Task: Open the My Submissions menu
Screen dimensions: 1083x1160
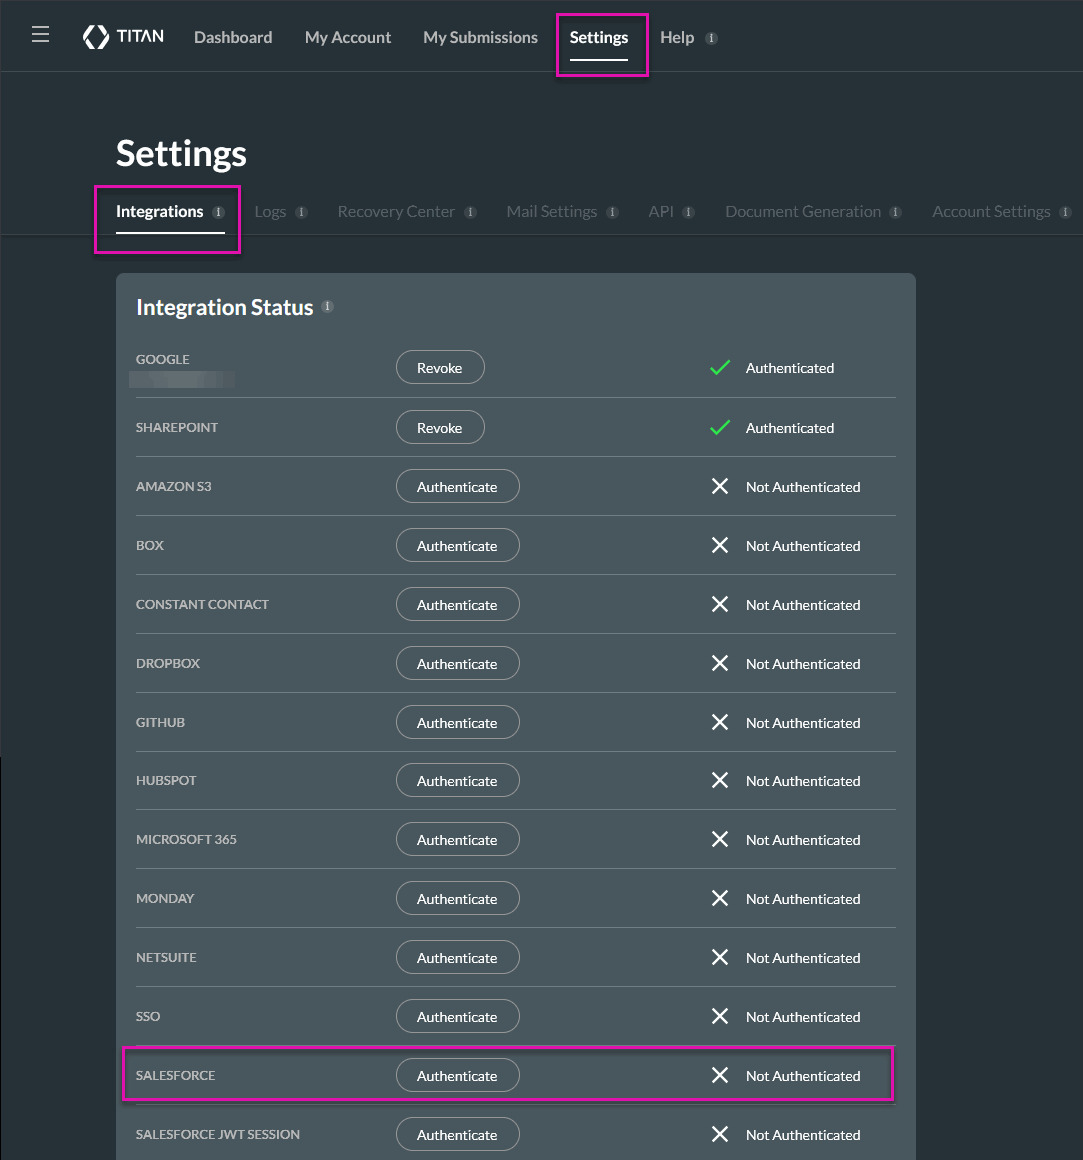Action: coord(480,37)
